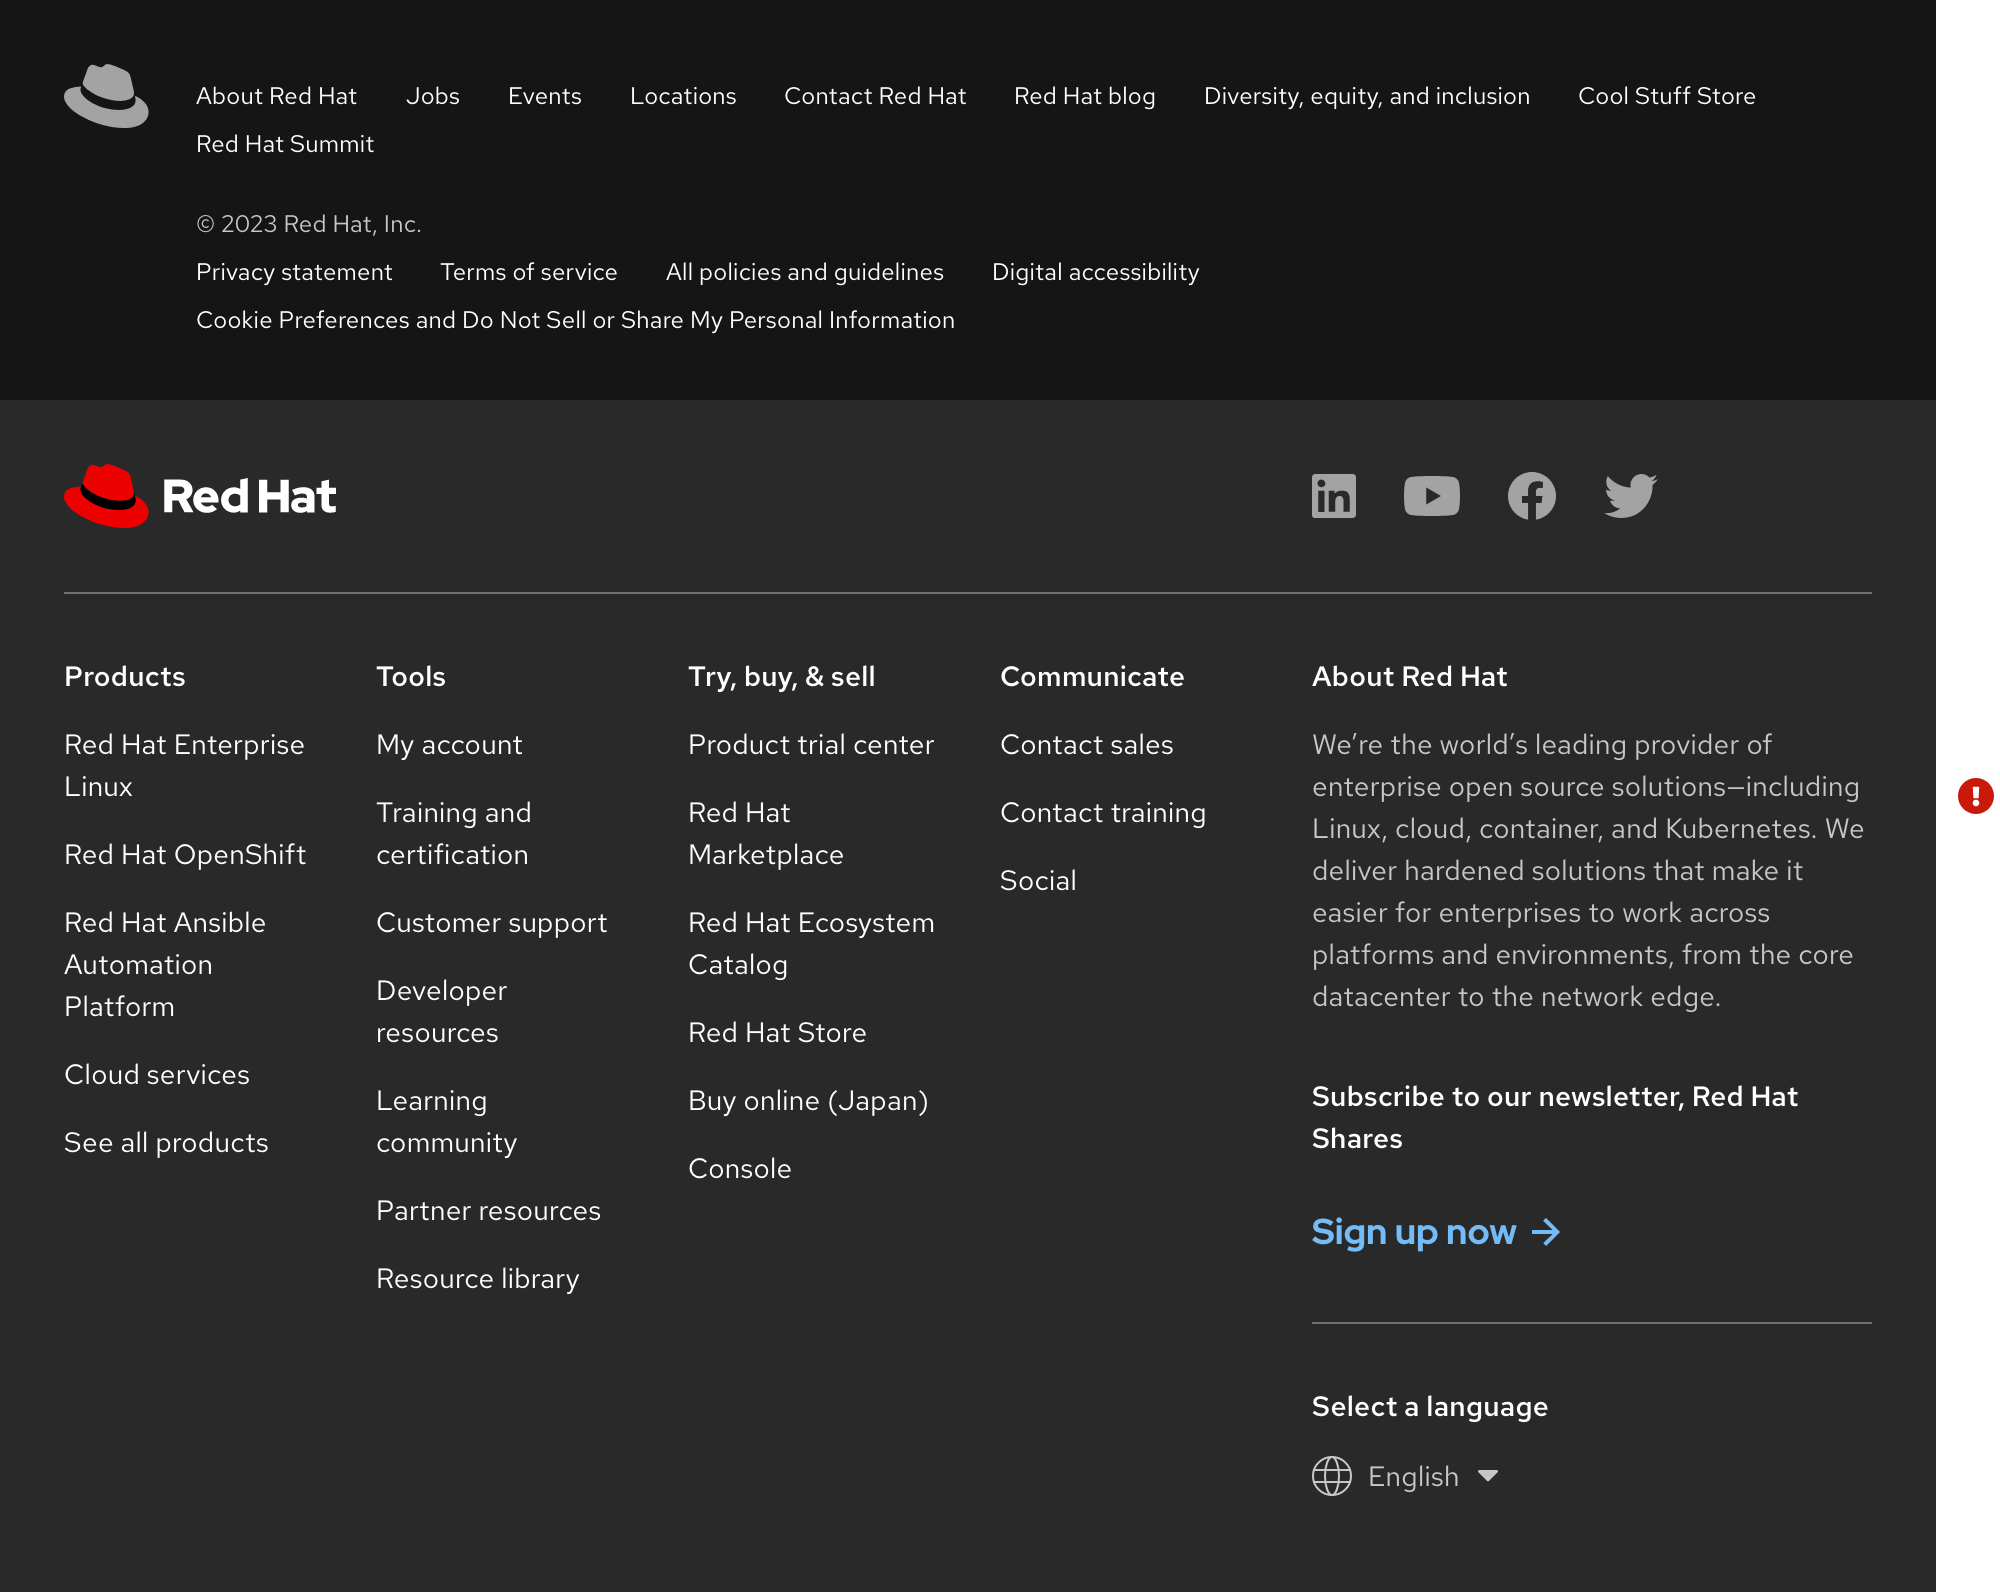The height and width of the screenshot is (1592, 2000).
Task: Open Red Hat's Facebook page
Action: [1531, 495]
